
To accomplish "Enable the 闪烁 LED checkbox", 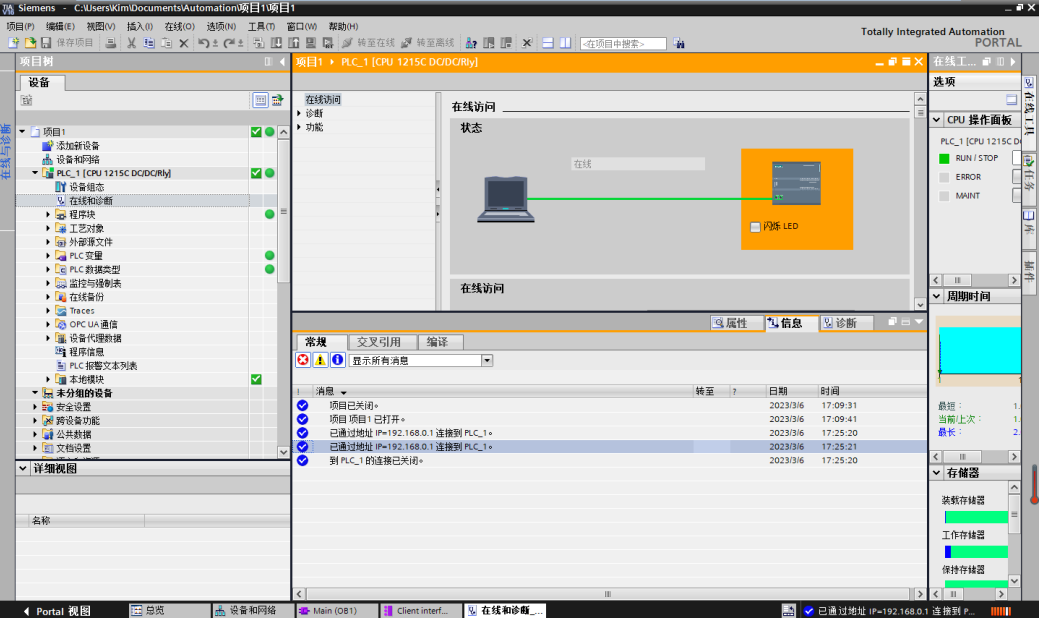I will click(x=755, y=226).
